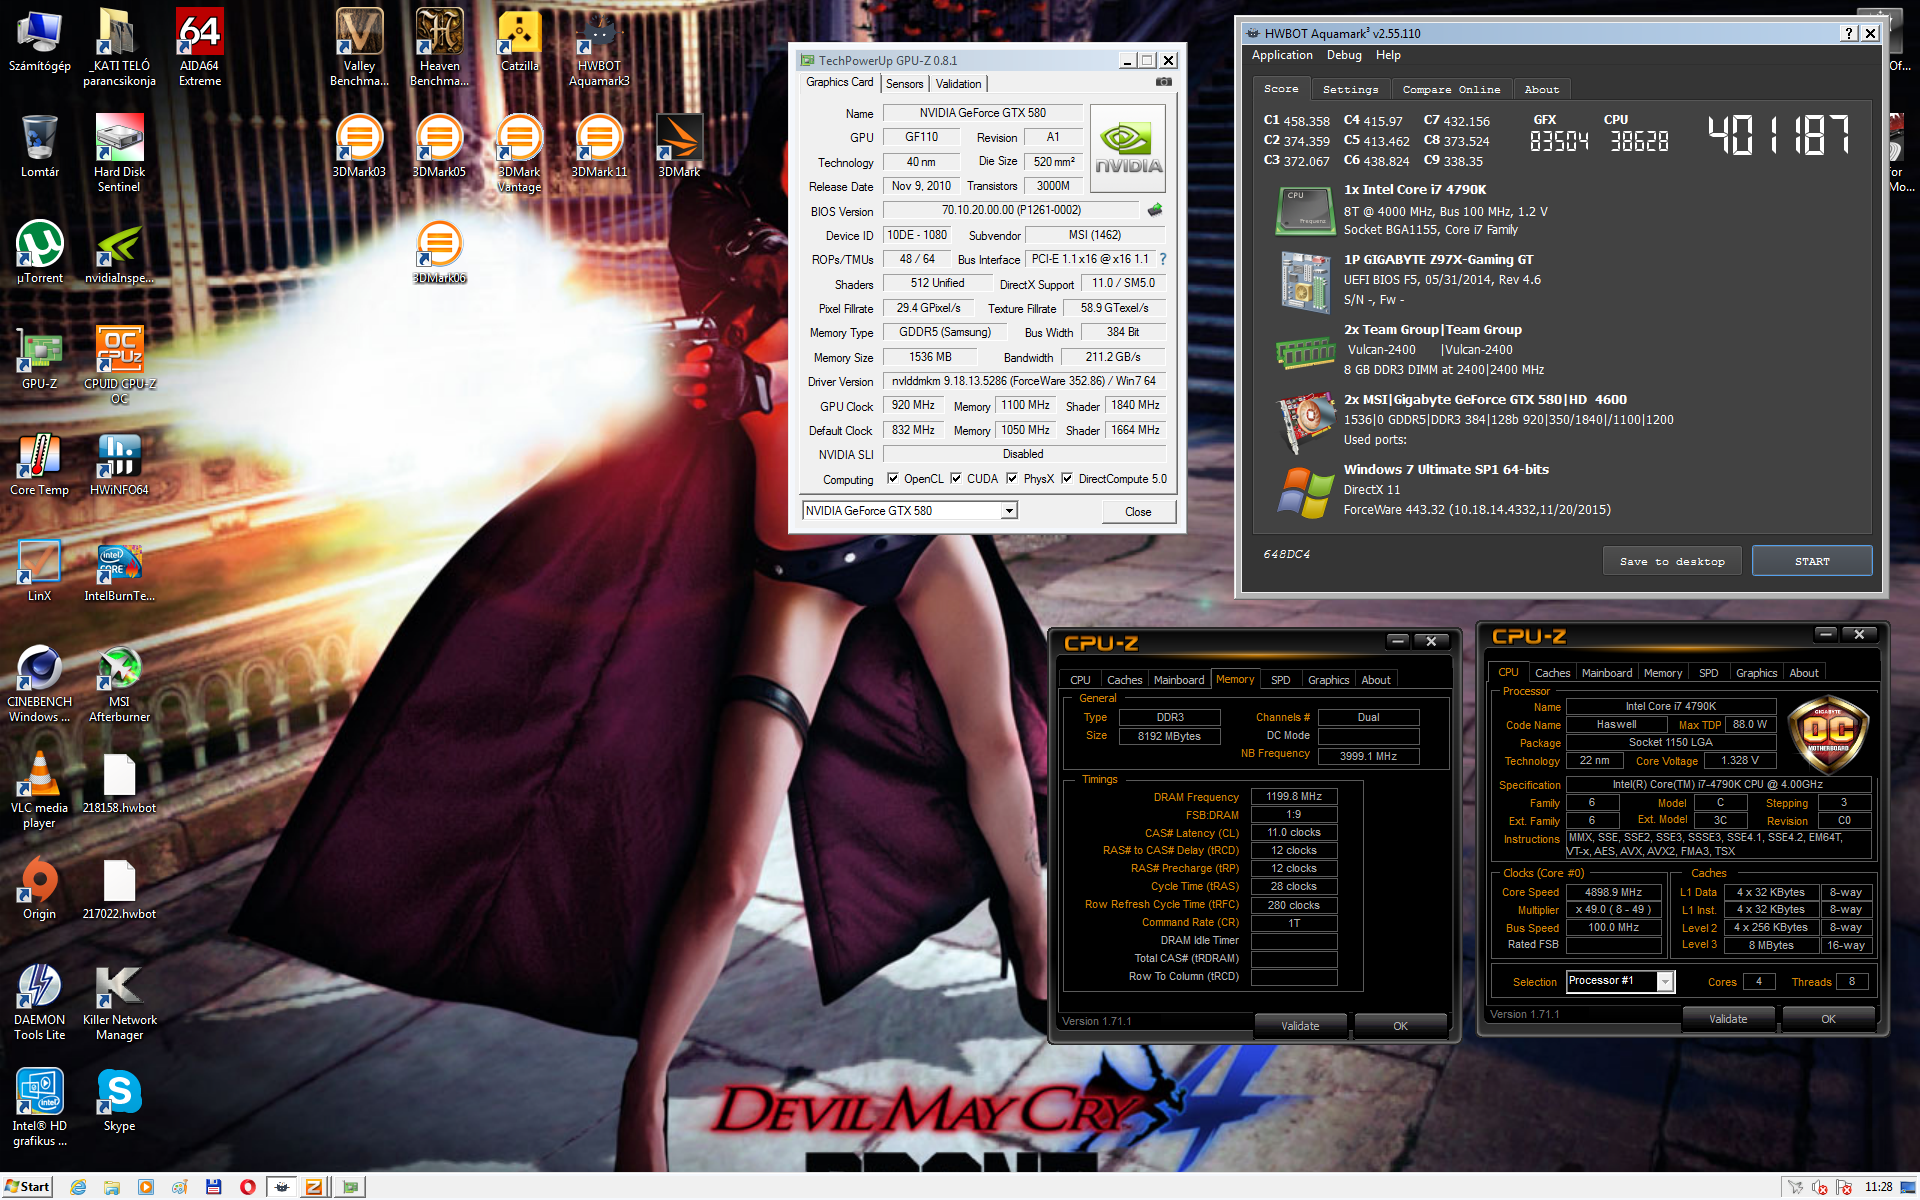The height and width of the screenshot is (1200, 1920).
Task: Switch to the About tab in Aquamark
Action: click(x=1541, y=89)
